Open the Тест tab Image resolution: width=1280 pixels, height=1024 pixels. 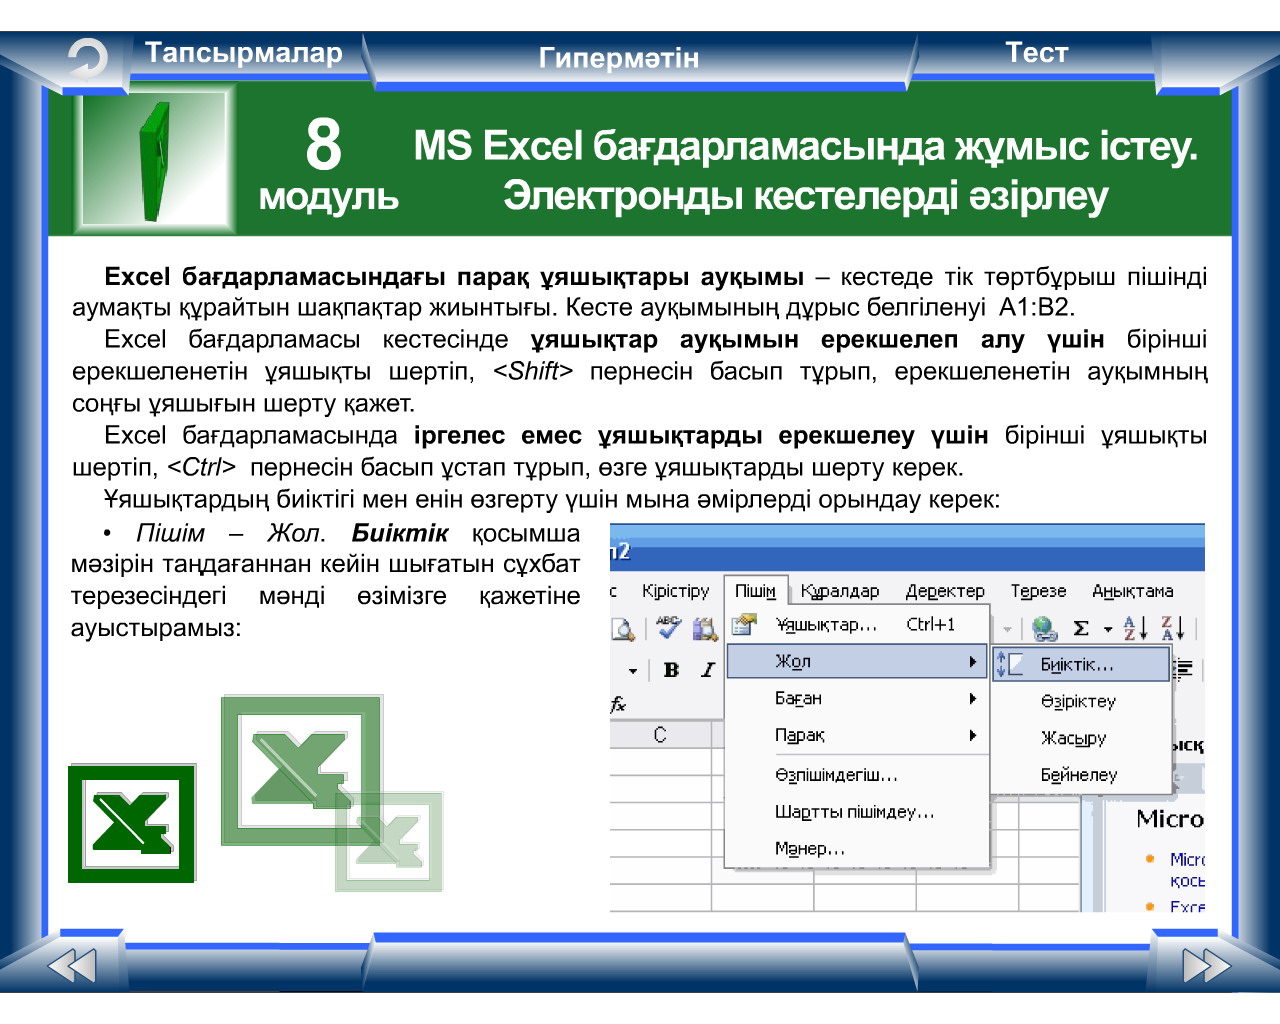1037,53
